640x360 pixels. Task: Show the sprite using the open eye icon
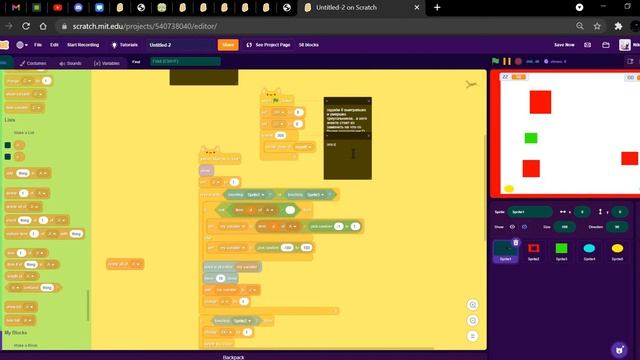512,227
